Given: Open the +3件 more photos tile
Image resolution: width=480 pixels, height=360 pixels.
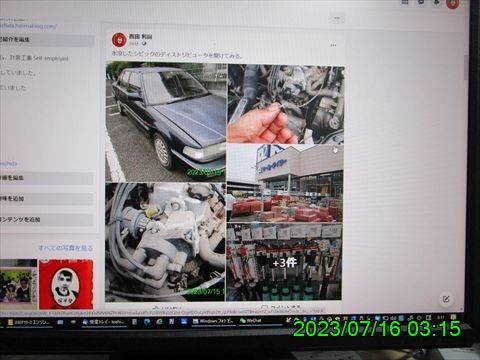Looking at the screenshot, I should point(284,262).
